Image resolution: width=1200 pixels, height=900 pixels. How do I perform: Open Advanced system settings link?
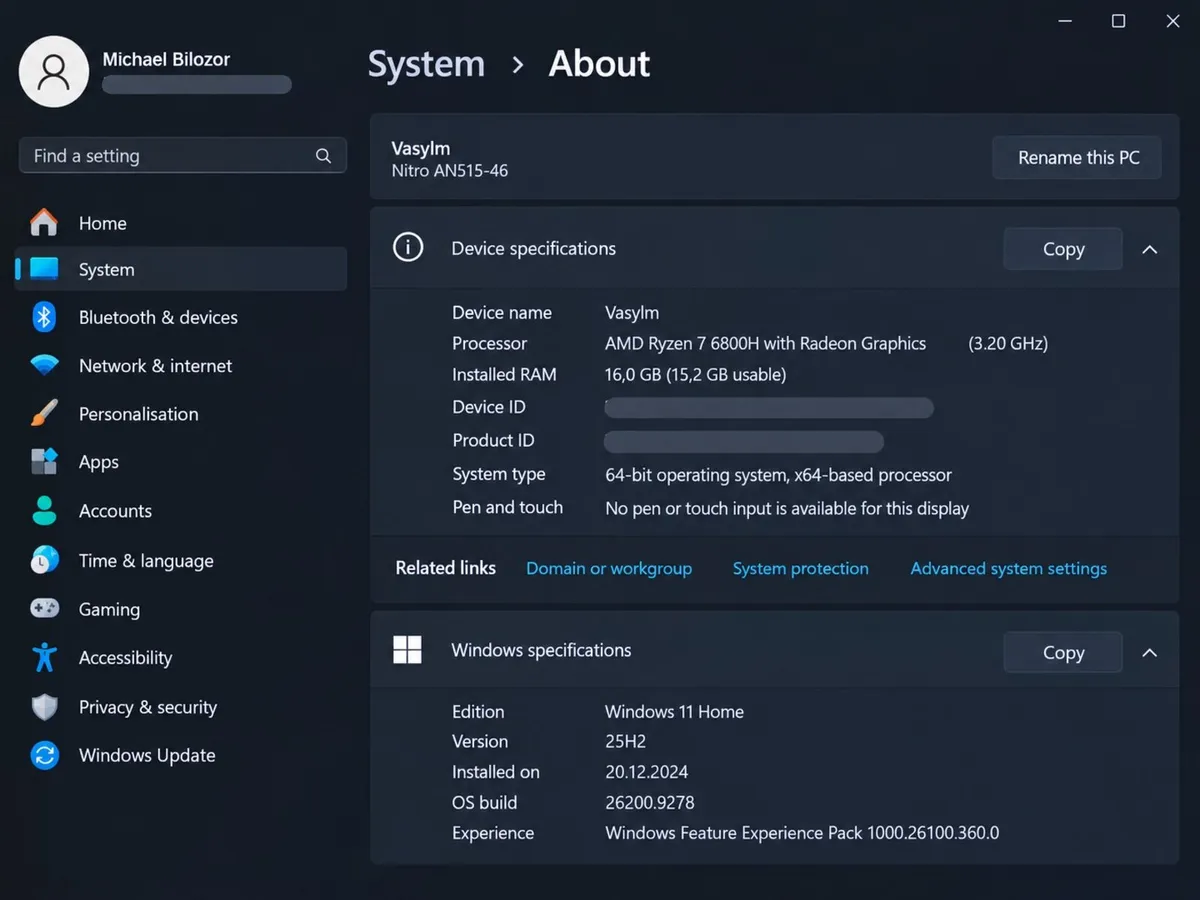click(1008, 568)
